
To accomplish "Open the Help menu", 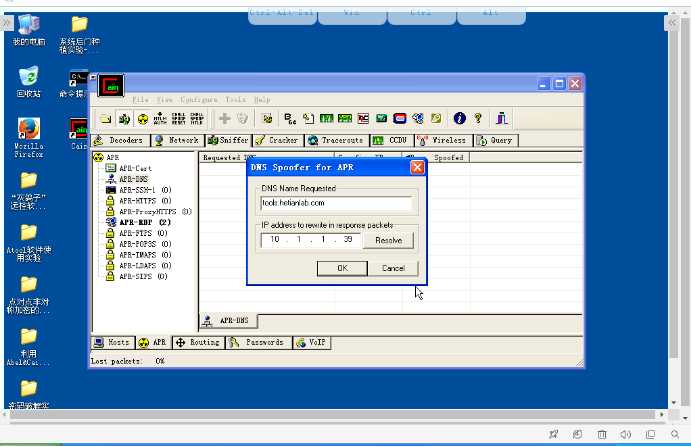I will point(262,100).
